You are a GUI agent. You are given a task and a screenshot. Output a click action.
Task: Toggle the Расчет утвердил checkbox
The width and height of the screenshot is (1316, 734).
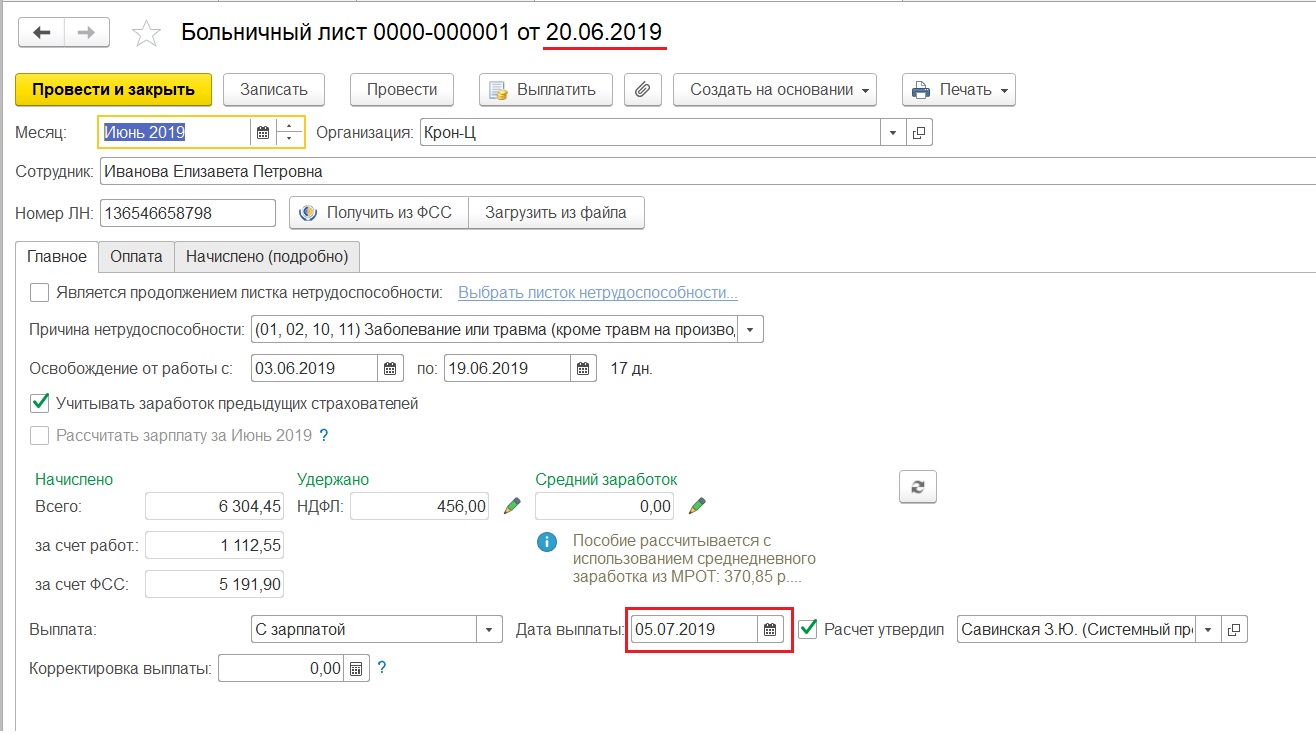pos(808,630)
